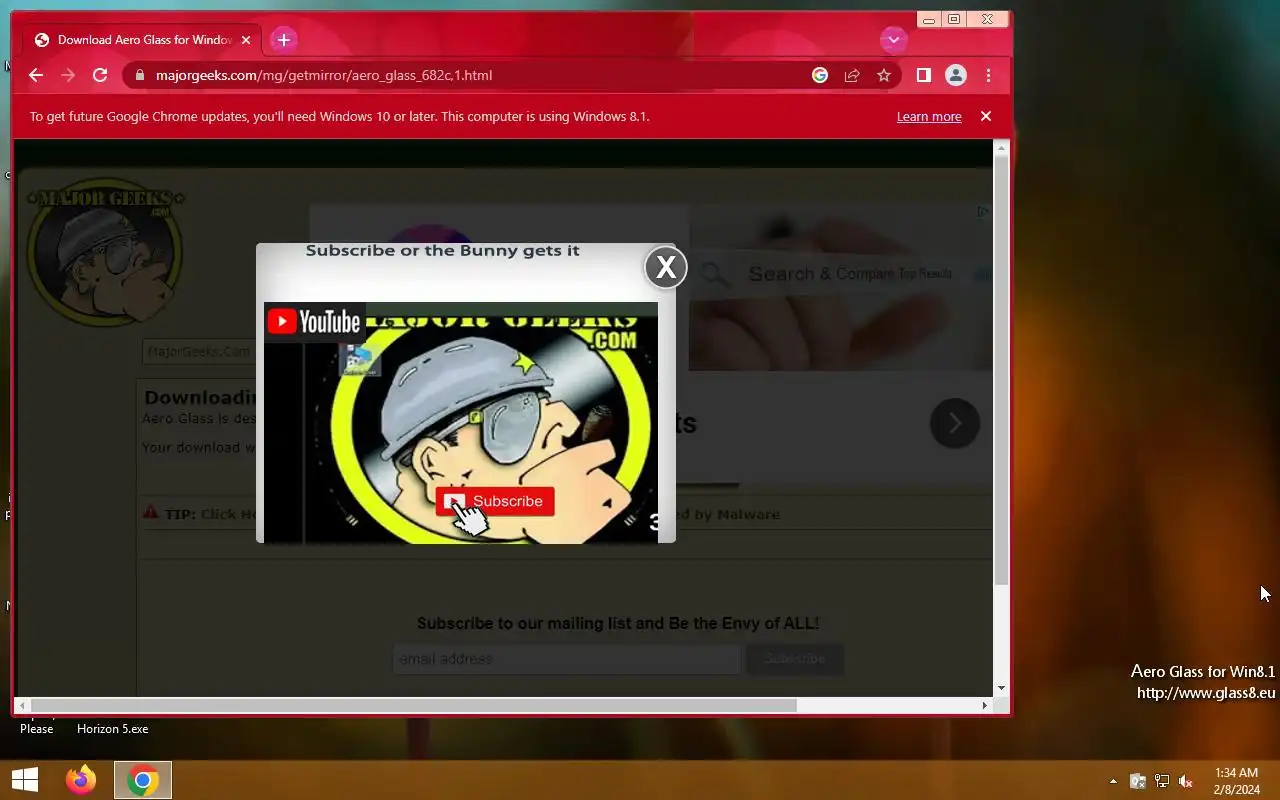Click the YouTube logo on the video
This screenshot has width=1280, height=800.
point(314,321)
